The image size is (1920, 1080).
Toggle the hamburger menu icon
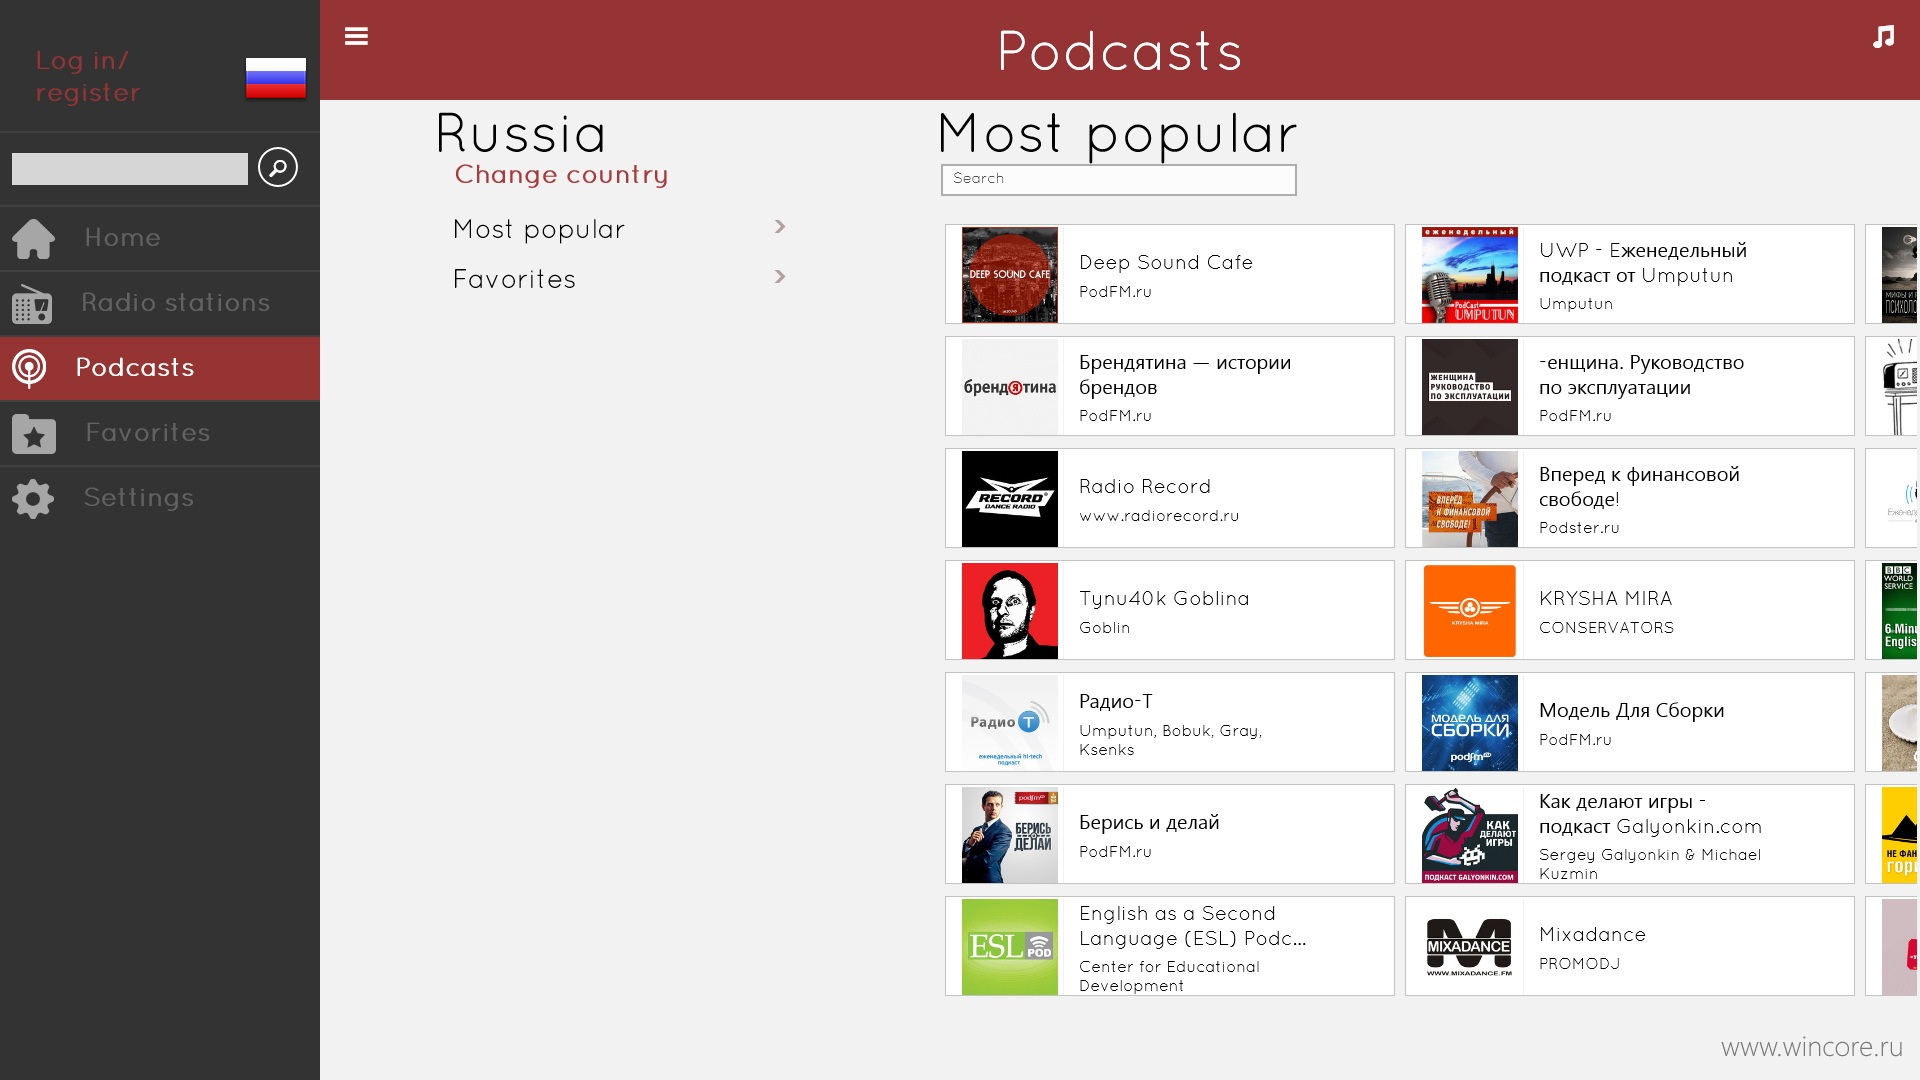[356, 36]
